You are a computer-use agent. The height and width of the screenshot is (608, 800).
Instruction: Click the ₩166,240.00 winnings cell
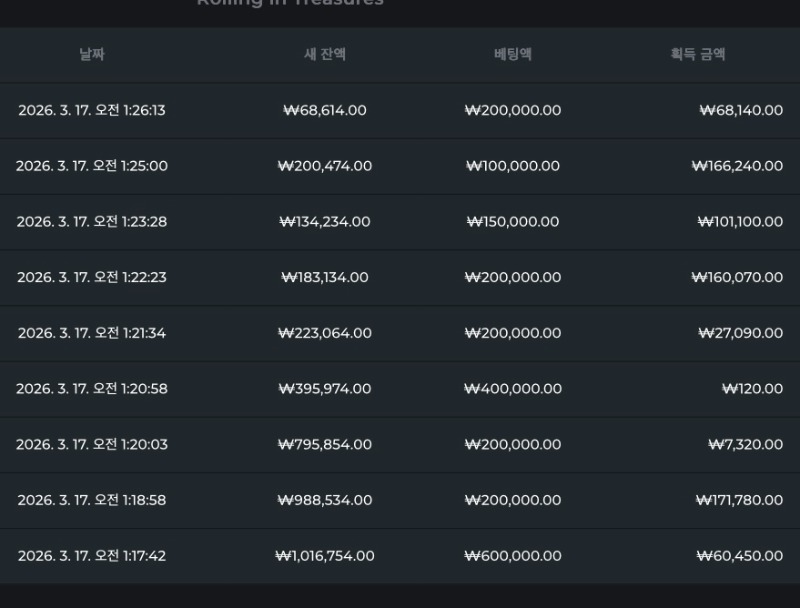pos(737,166)
